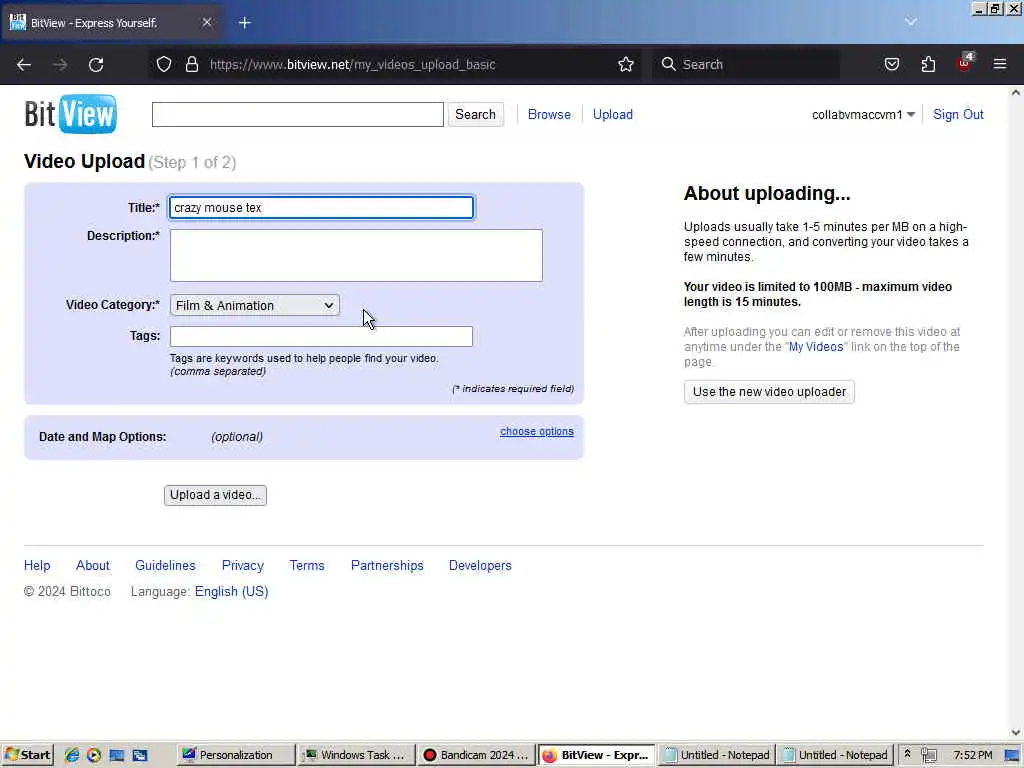
Task: Click the 7:52 PM taskbar clock
Action: point(972,755)
